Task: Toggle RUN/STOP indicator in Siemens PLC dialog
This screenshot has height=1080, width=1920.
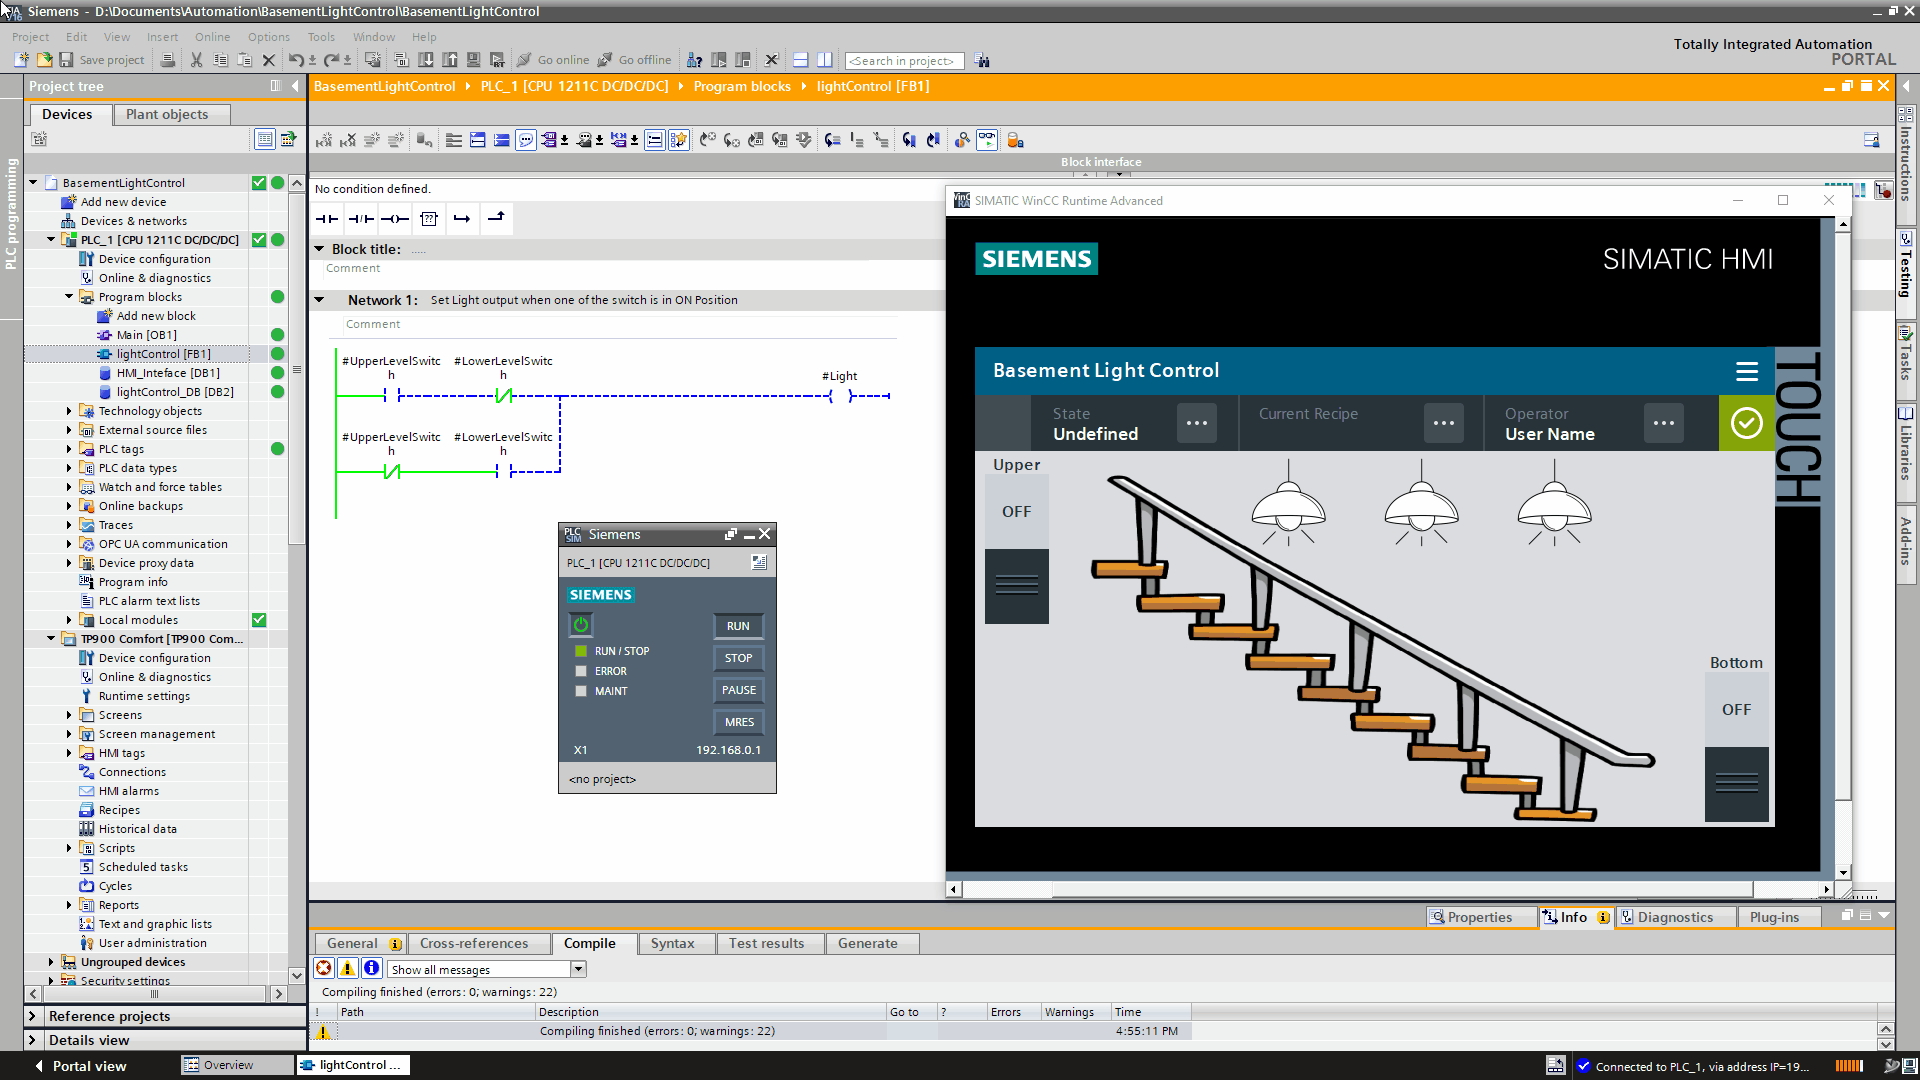Action: (x=580, y=650)
